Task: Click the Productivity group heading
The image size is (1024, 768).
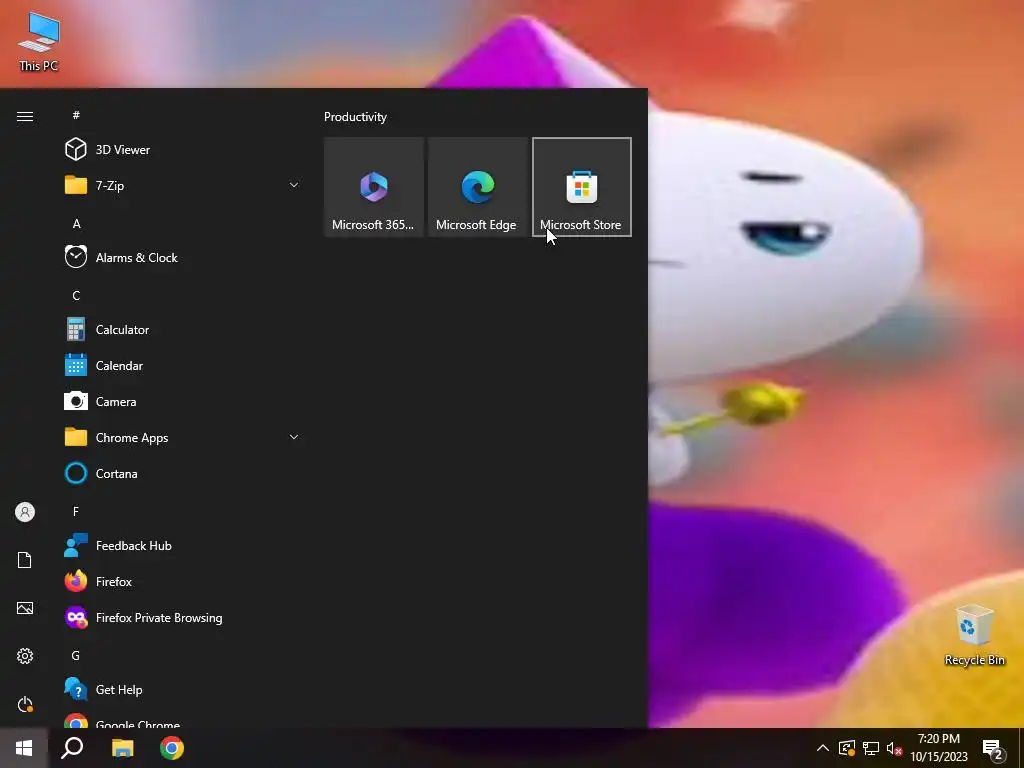Action: point(355,117)
